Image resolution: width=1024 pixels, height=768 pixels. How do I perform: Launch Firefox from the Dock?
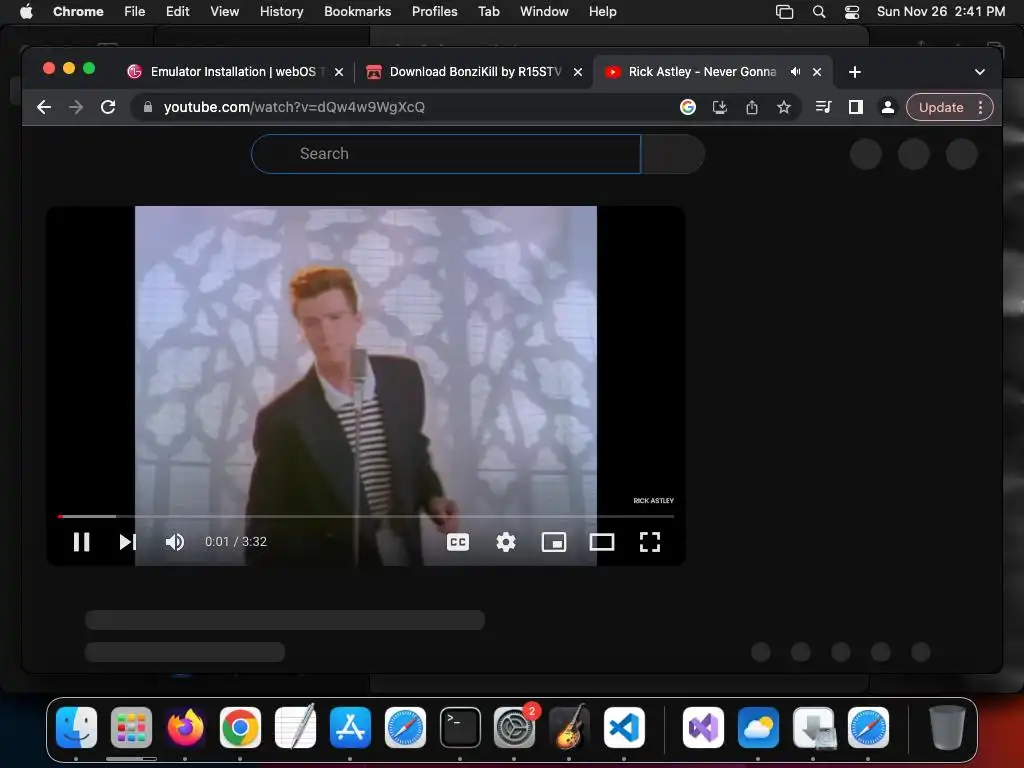click(185, 727)
